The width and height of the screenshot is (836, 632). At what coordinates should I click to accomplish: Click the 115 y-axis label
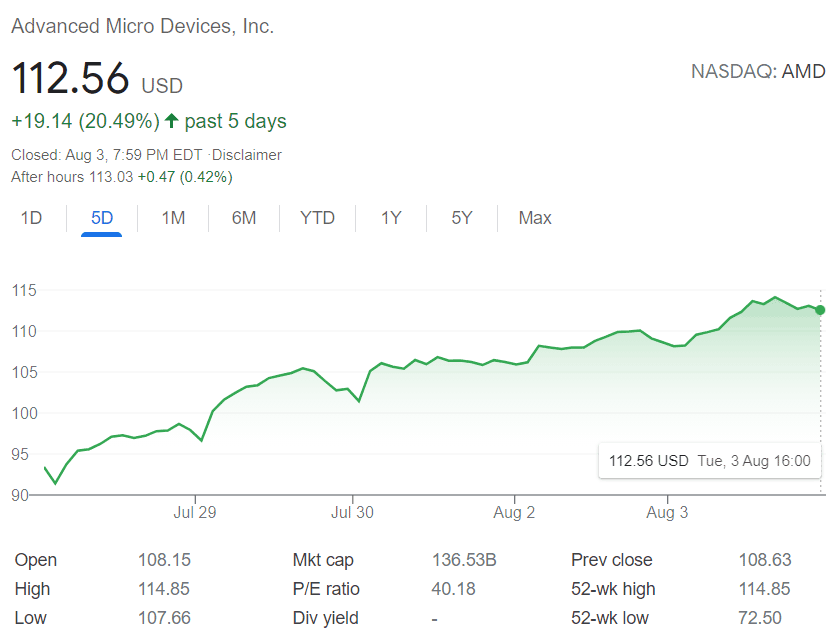pyautogui.click(x=24, y=291)
